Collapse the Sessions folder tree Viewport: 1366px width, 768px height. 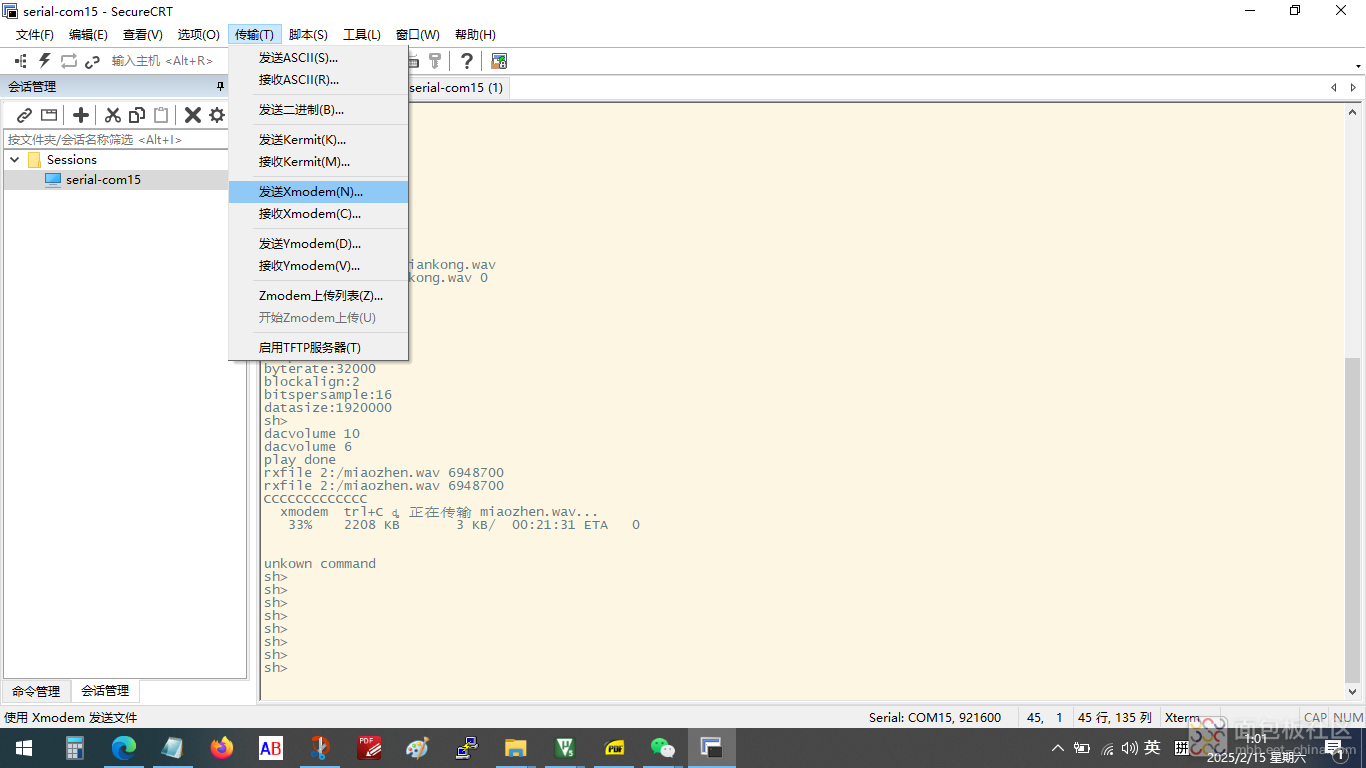point(15,160)
